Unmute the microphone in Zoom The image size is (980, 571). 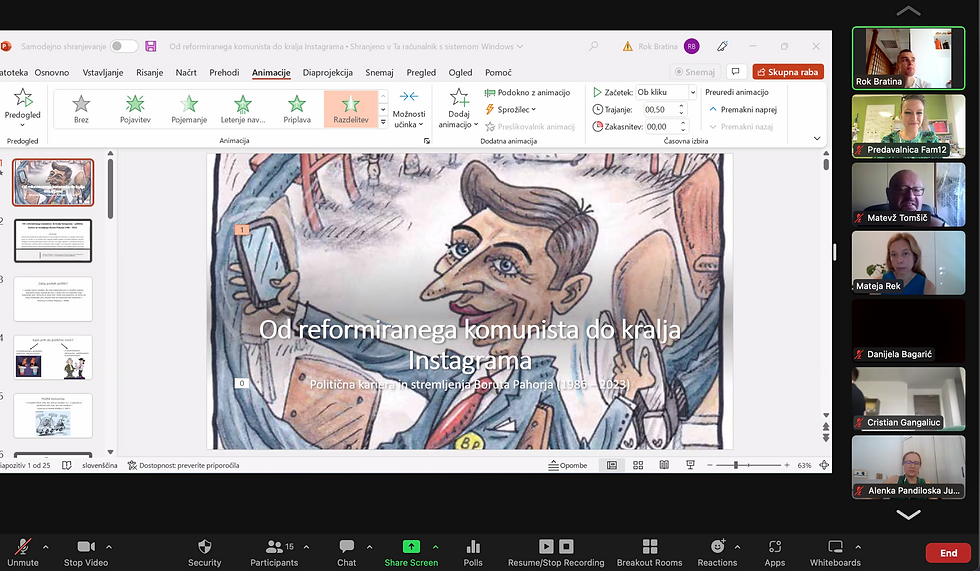22,552
